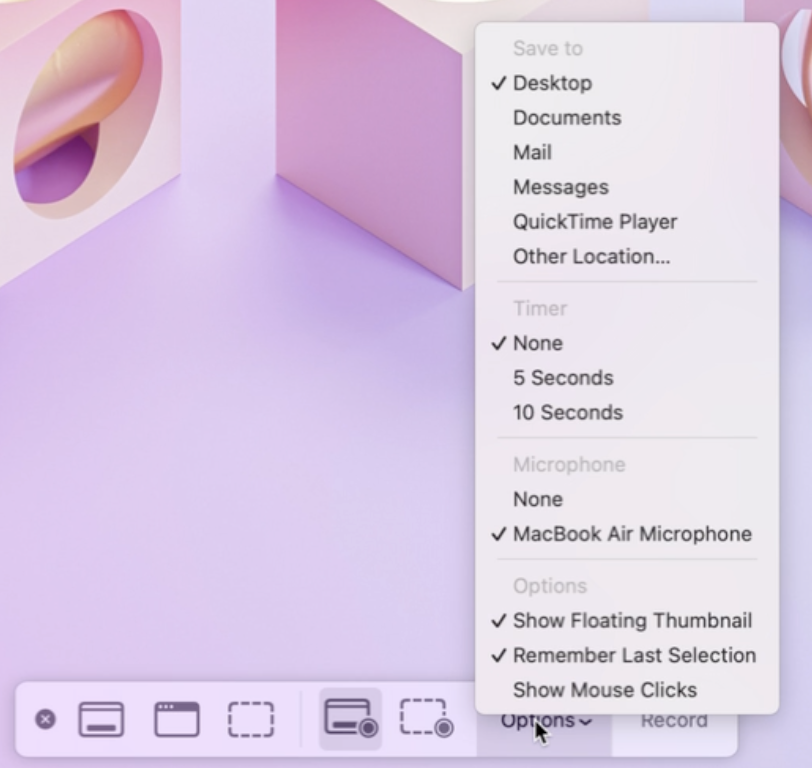Enable Show Mouse Clicks option

tap(604, 690)
